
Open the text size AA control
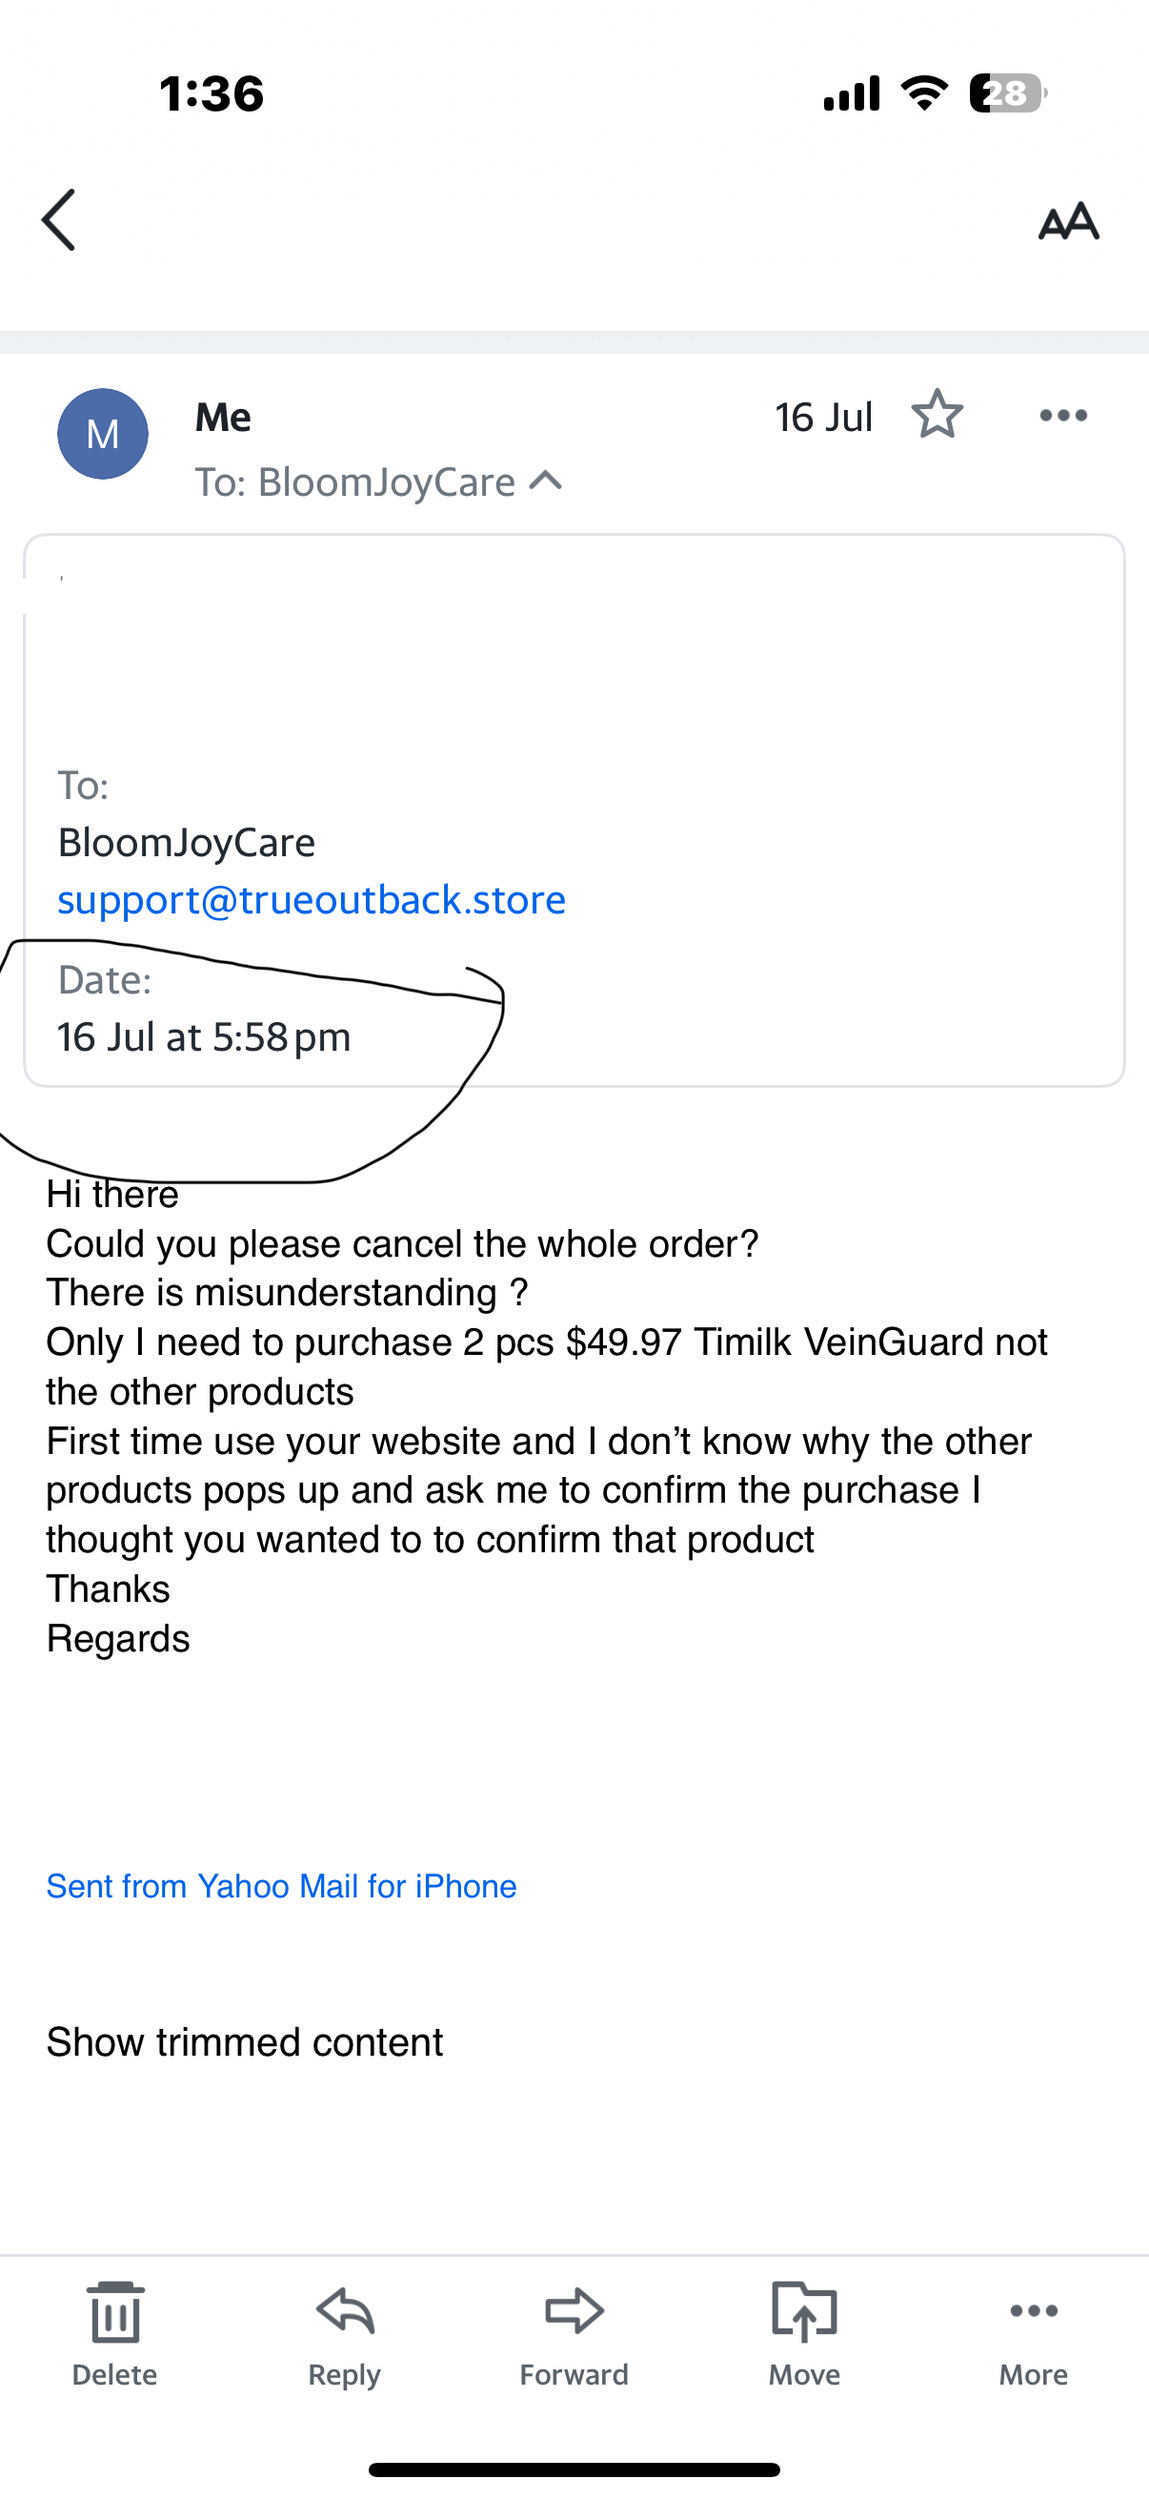pyautogui.click(x=1068, y=221)
